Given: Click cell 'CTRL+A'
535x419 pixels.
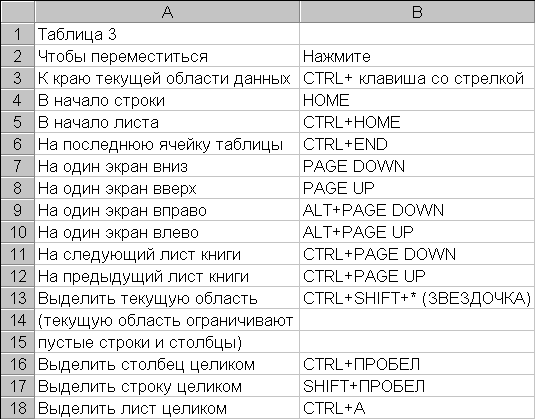Looking at the screenshot, I should pos(417,408).
